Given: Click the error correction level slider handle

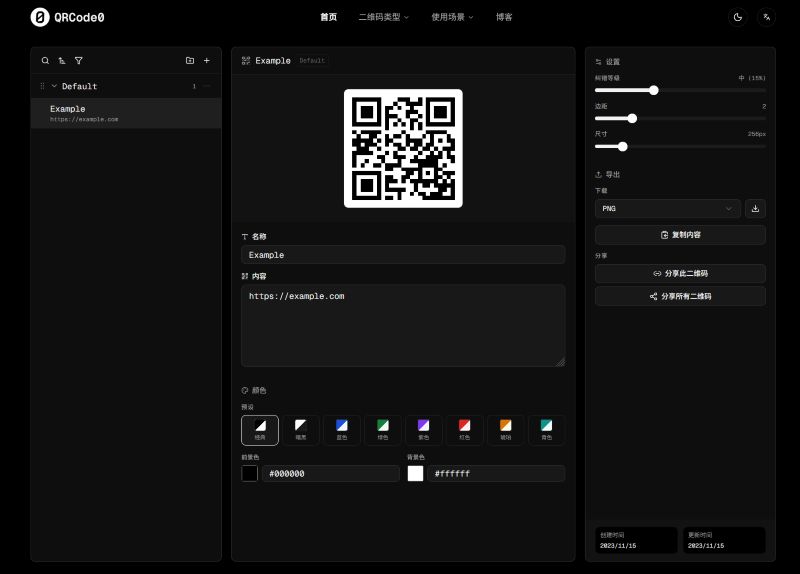Looking at the screenshot, I should pyautogui.click(x=654, y=90).
